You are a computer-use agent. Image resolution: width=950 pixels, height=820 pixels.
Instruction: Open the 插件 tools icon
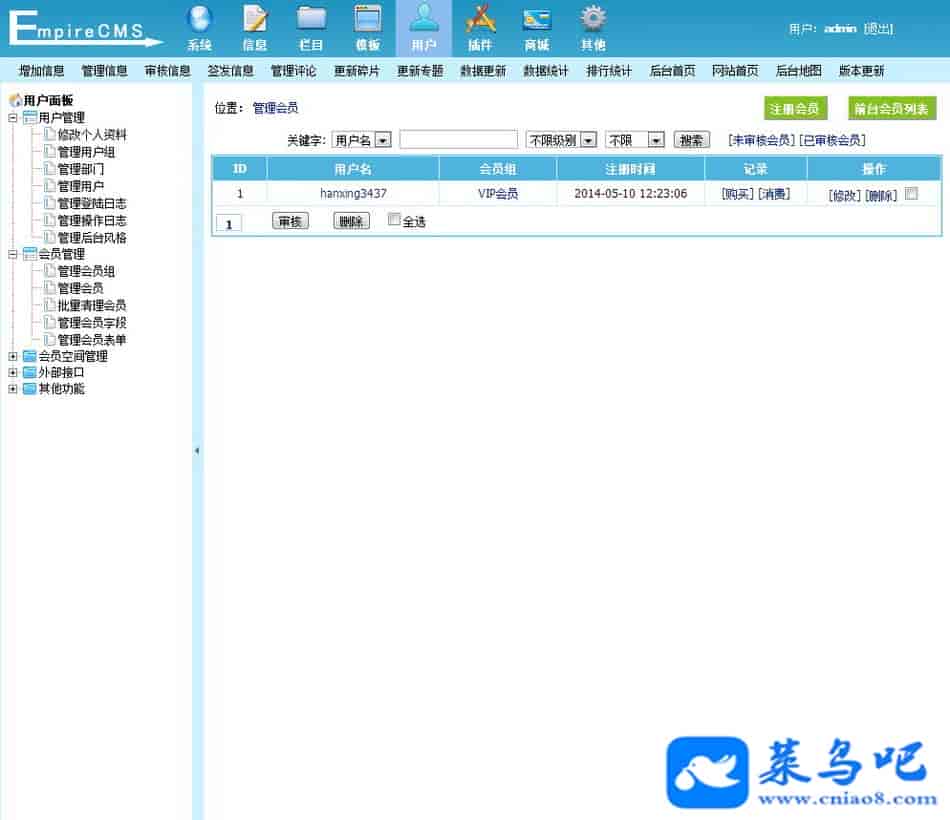click(480, 20)
